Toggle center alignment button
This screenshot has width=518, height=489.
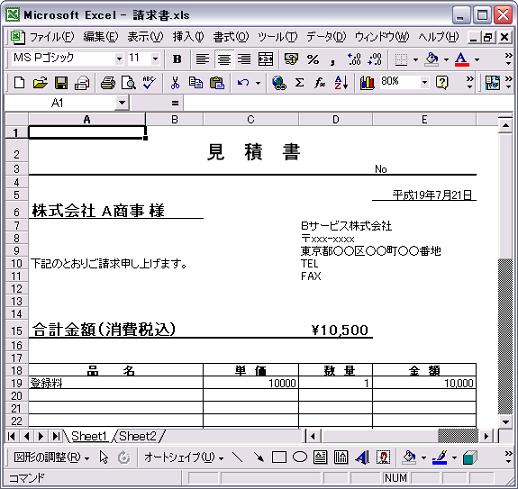[224, 59]
